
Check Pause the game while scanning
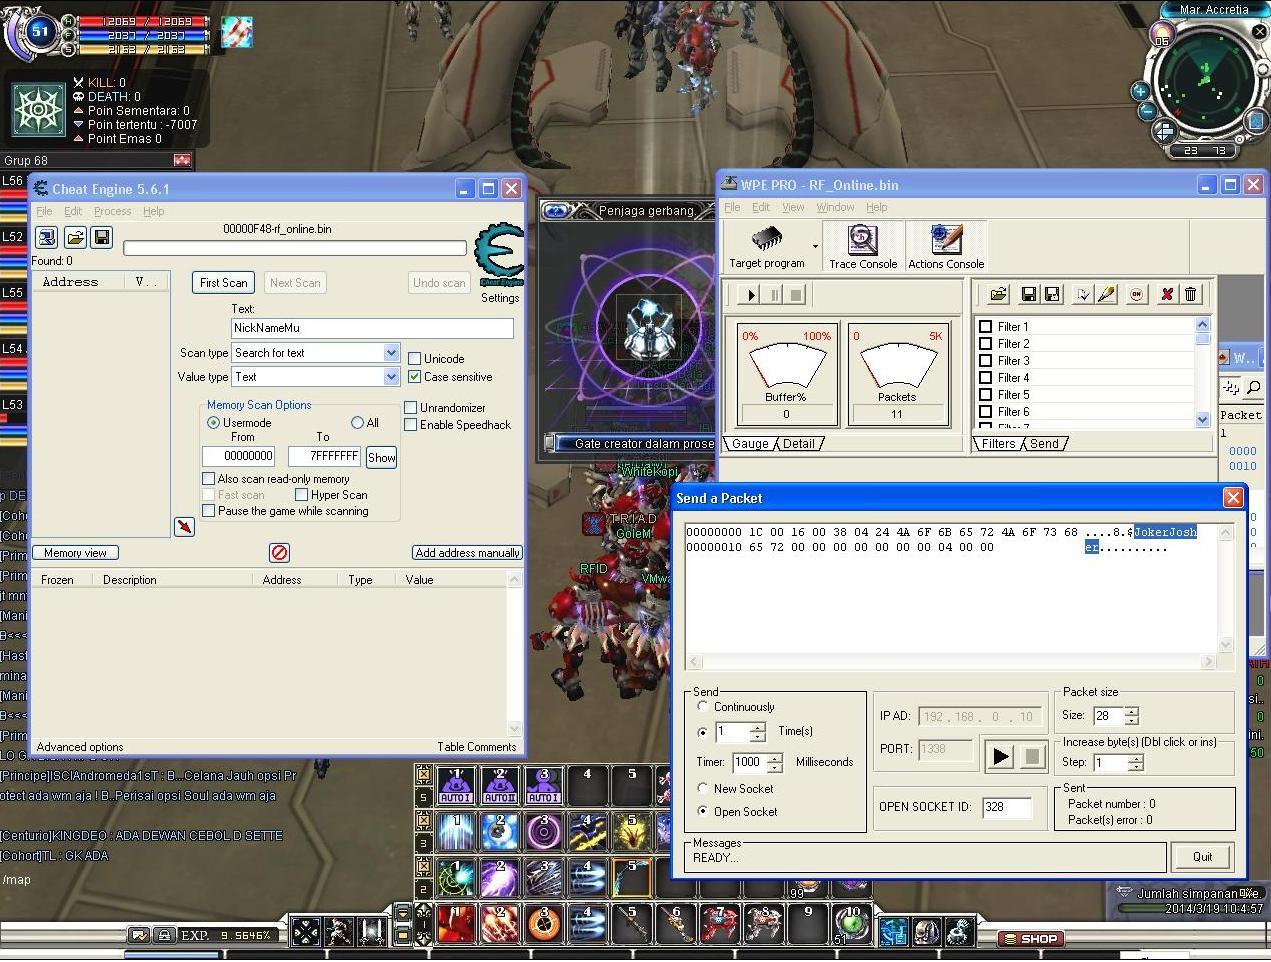pos(208,511)
